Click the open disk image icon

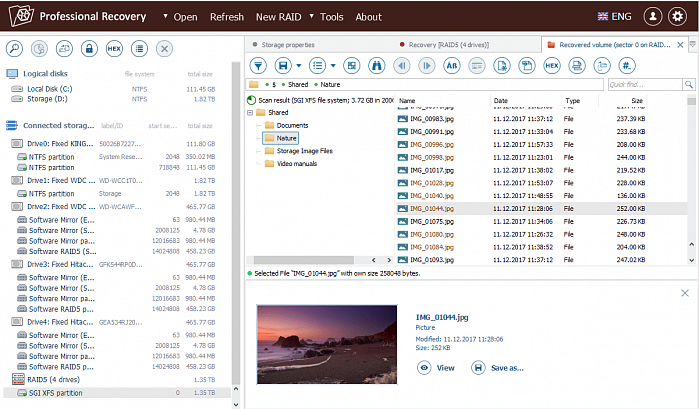[x=64, y=49]
